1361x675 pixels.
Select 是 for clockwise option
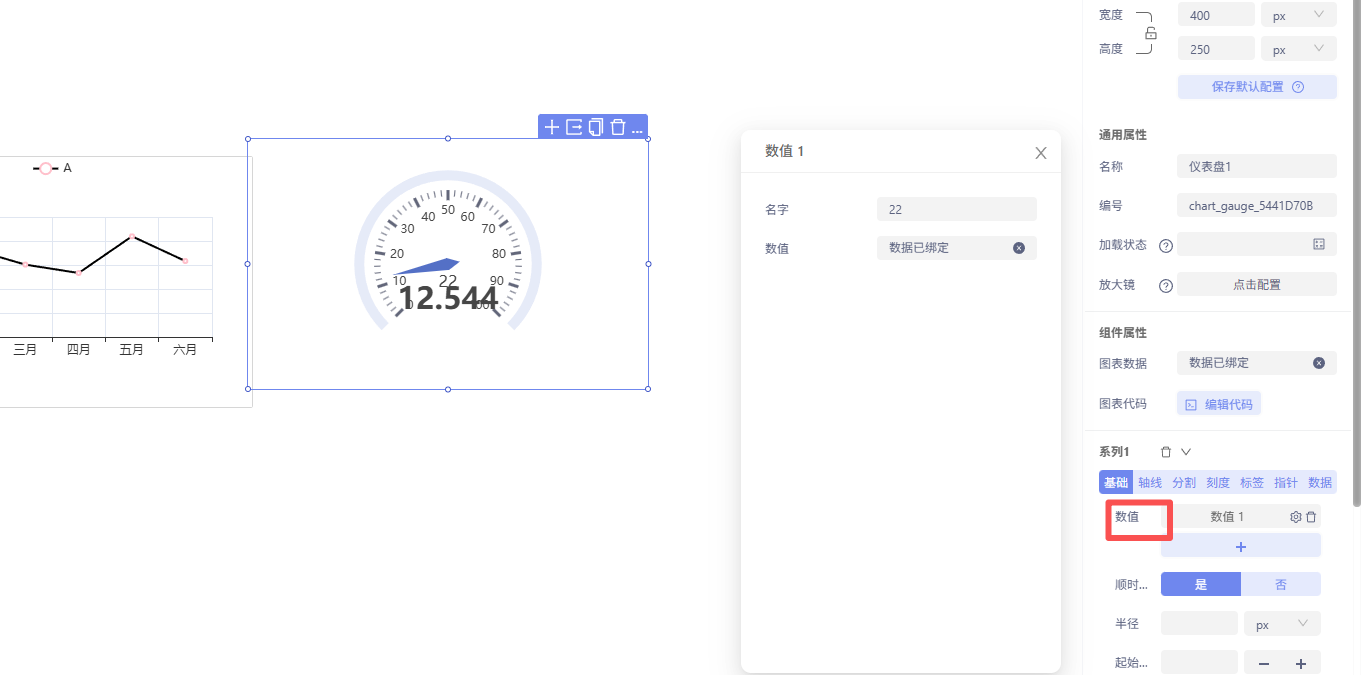click(1201, 584)
